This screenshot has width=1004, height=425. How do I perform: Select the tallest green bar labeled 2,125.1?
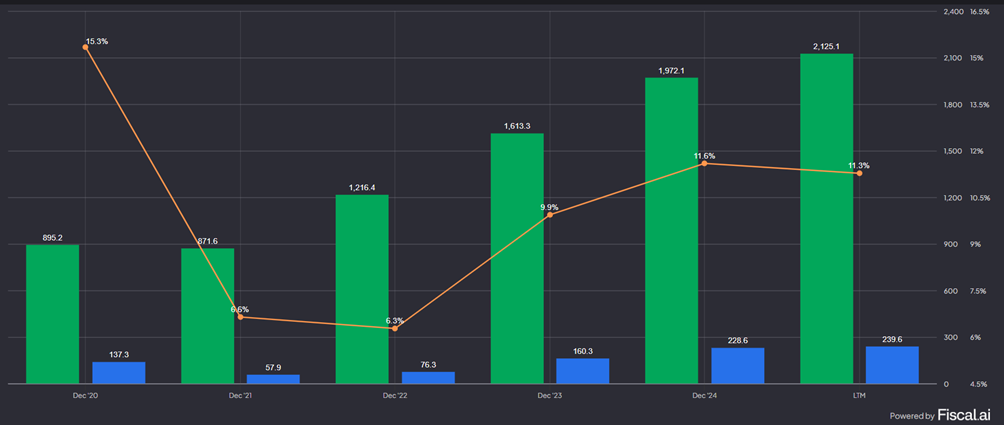pyautogui.click(x=827, y=218)
